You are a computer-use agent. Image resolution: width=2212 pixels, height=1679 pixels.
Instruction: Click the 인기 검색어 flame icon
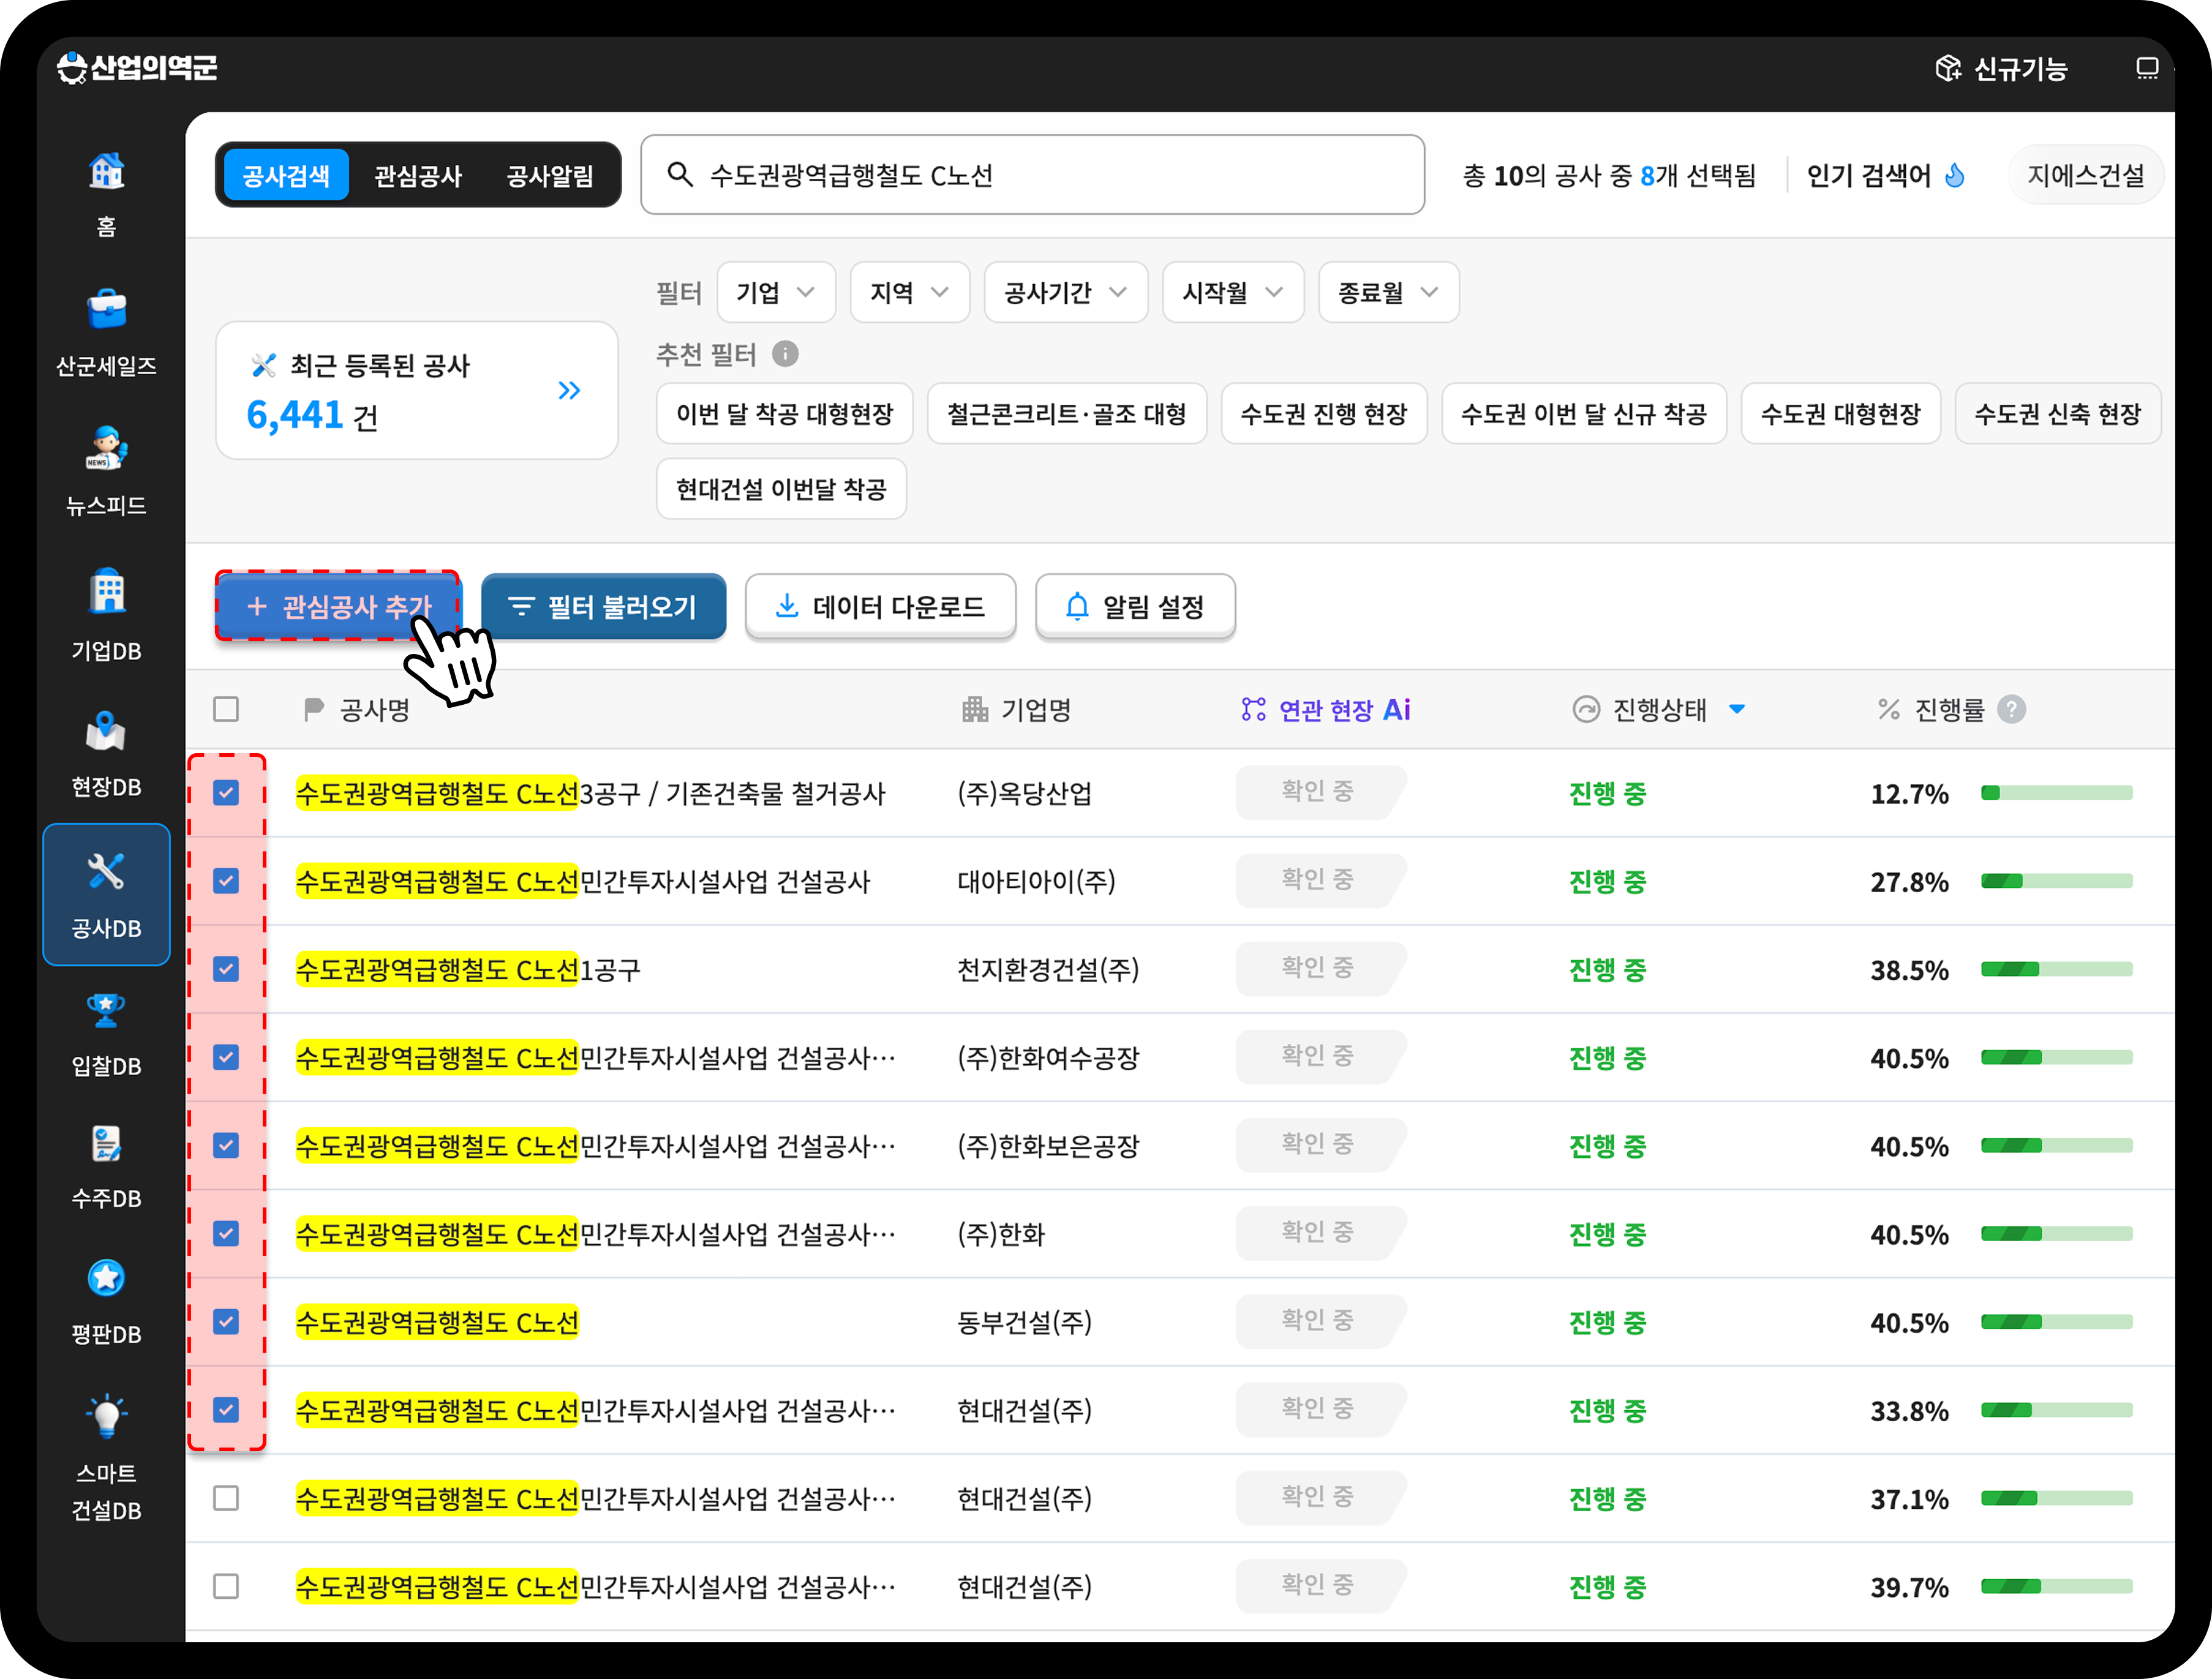coord(1954,175)
